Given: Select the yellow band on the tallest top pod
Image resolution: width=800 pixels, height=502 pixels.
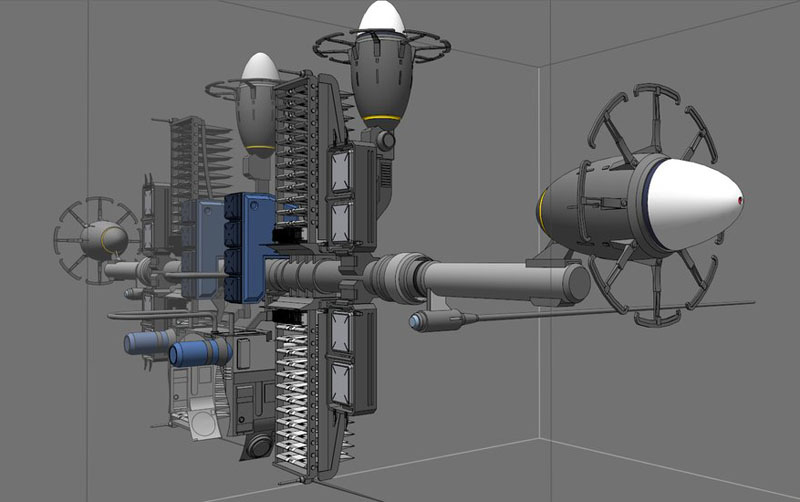Looking at the screenshot, I should tap(381, 117).
